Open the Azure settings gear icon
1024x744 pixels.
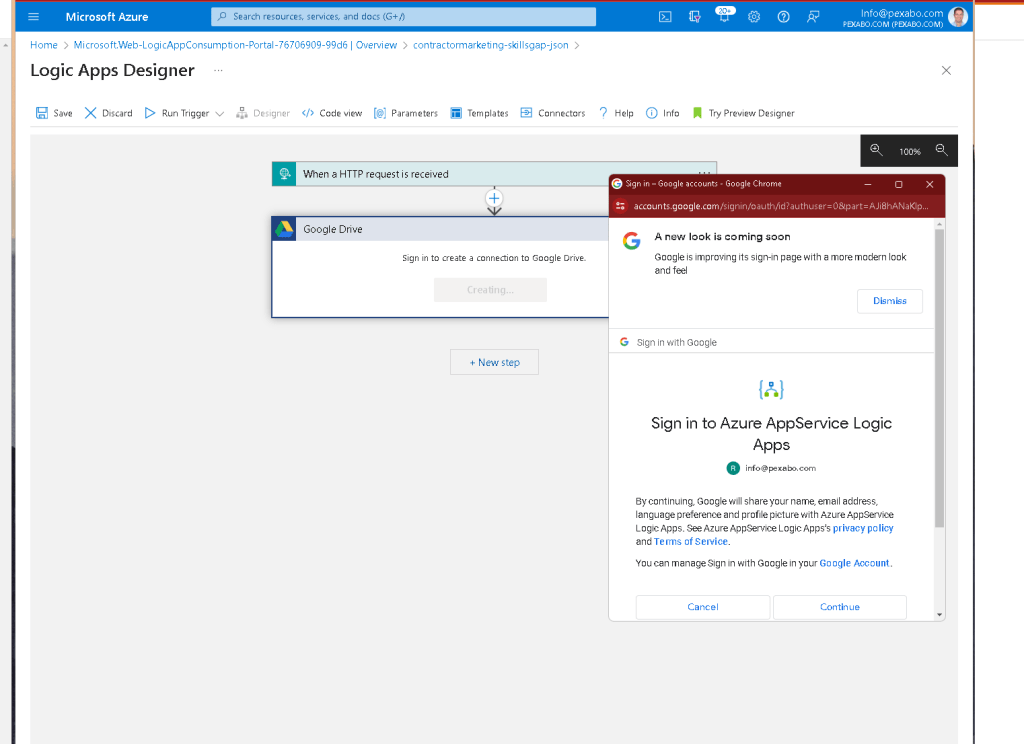pos(754,17)
